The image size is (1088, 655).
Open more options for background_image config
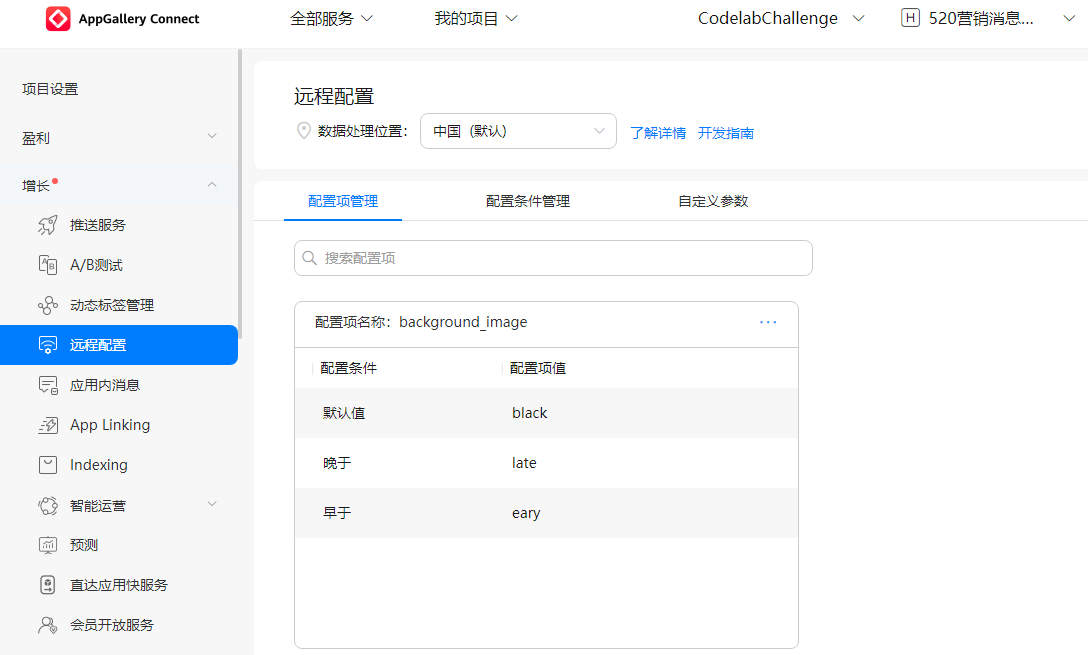click(x=768, y=322)
